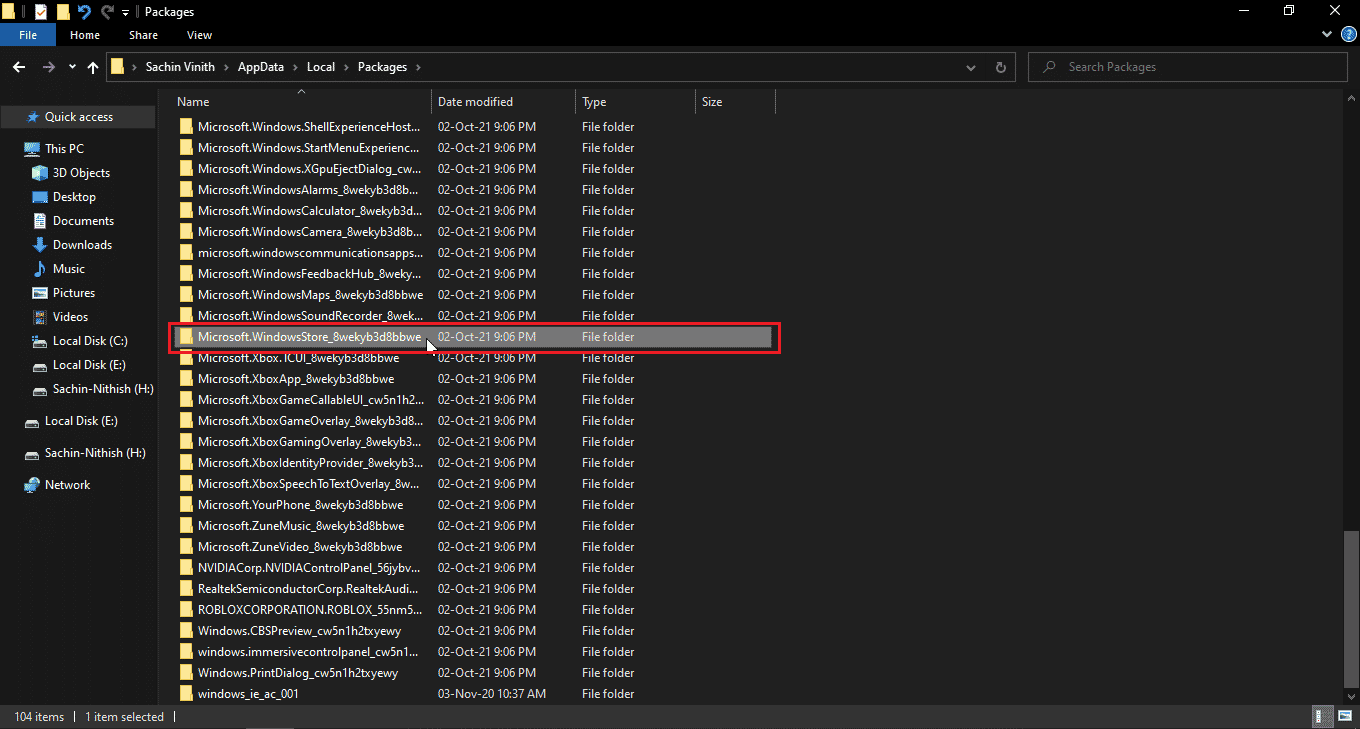Click the Back navigation arrow

(18, 67)
